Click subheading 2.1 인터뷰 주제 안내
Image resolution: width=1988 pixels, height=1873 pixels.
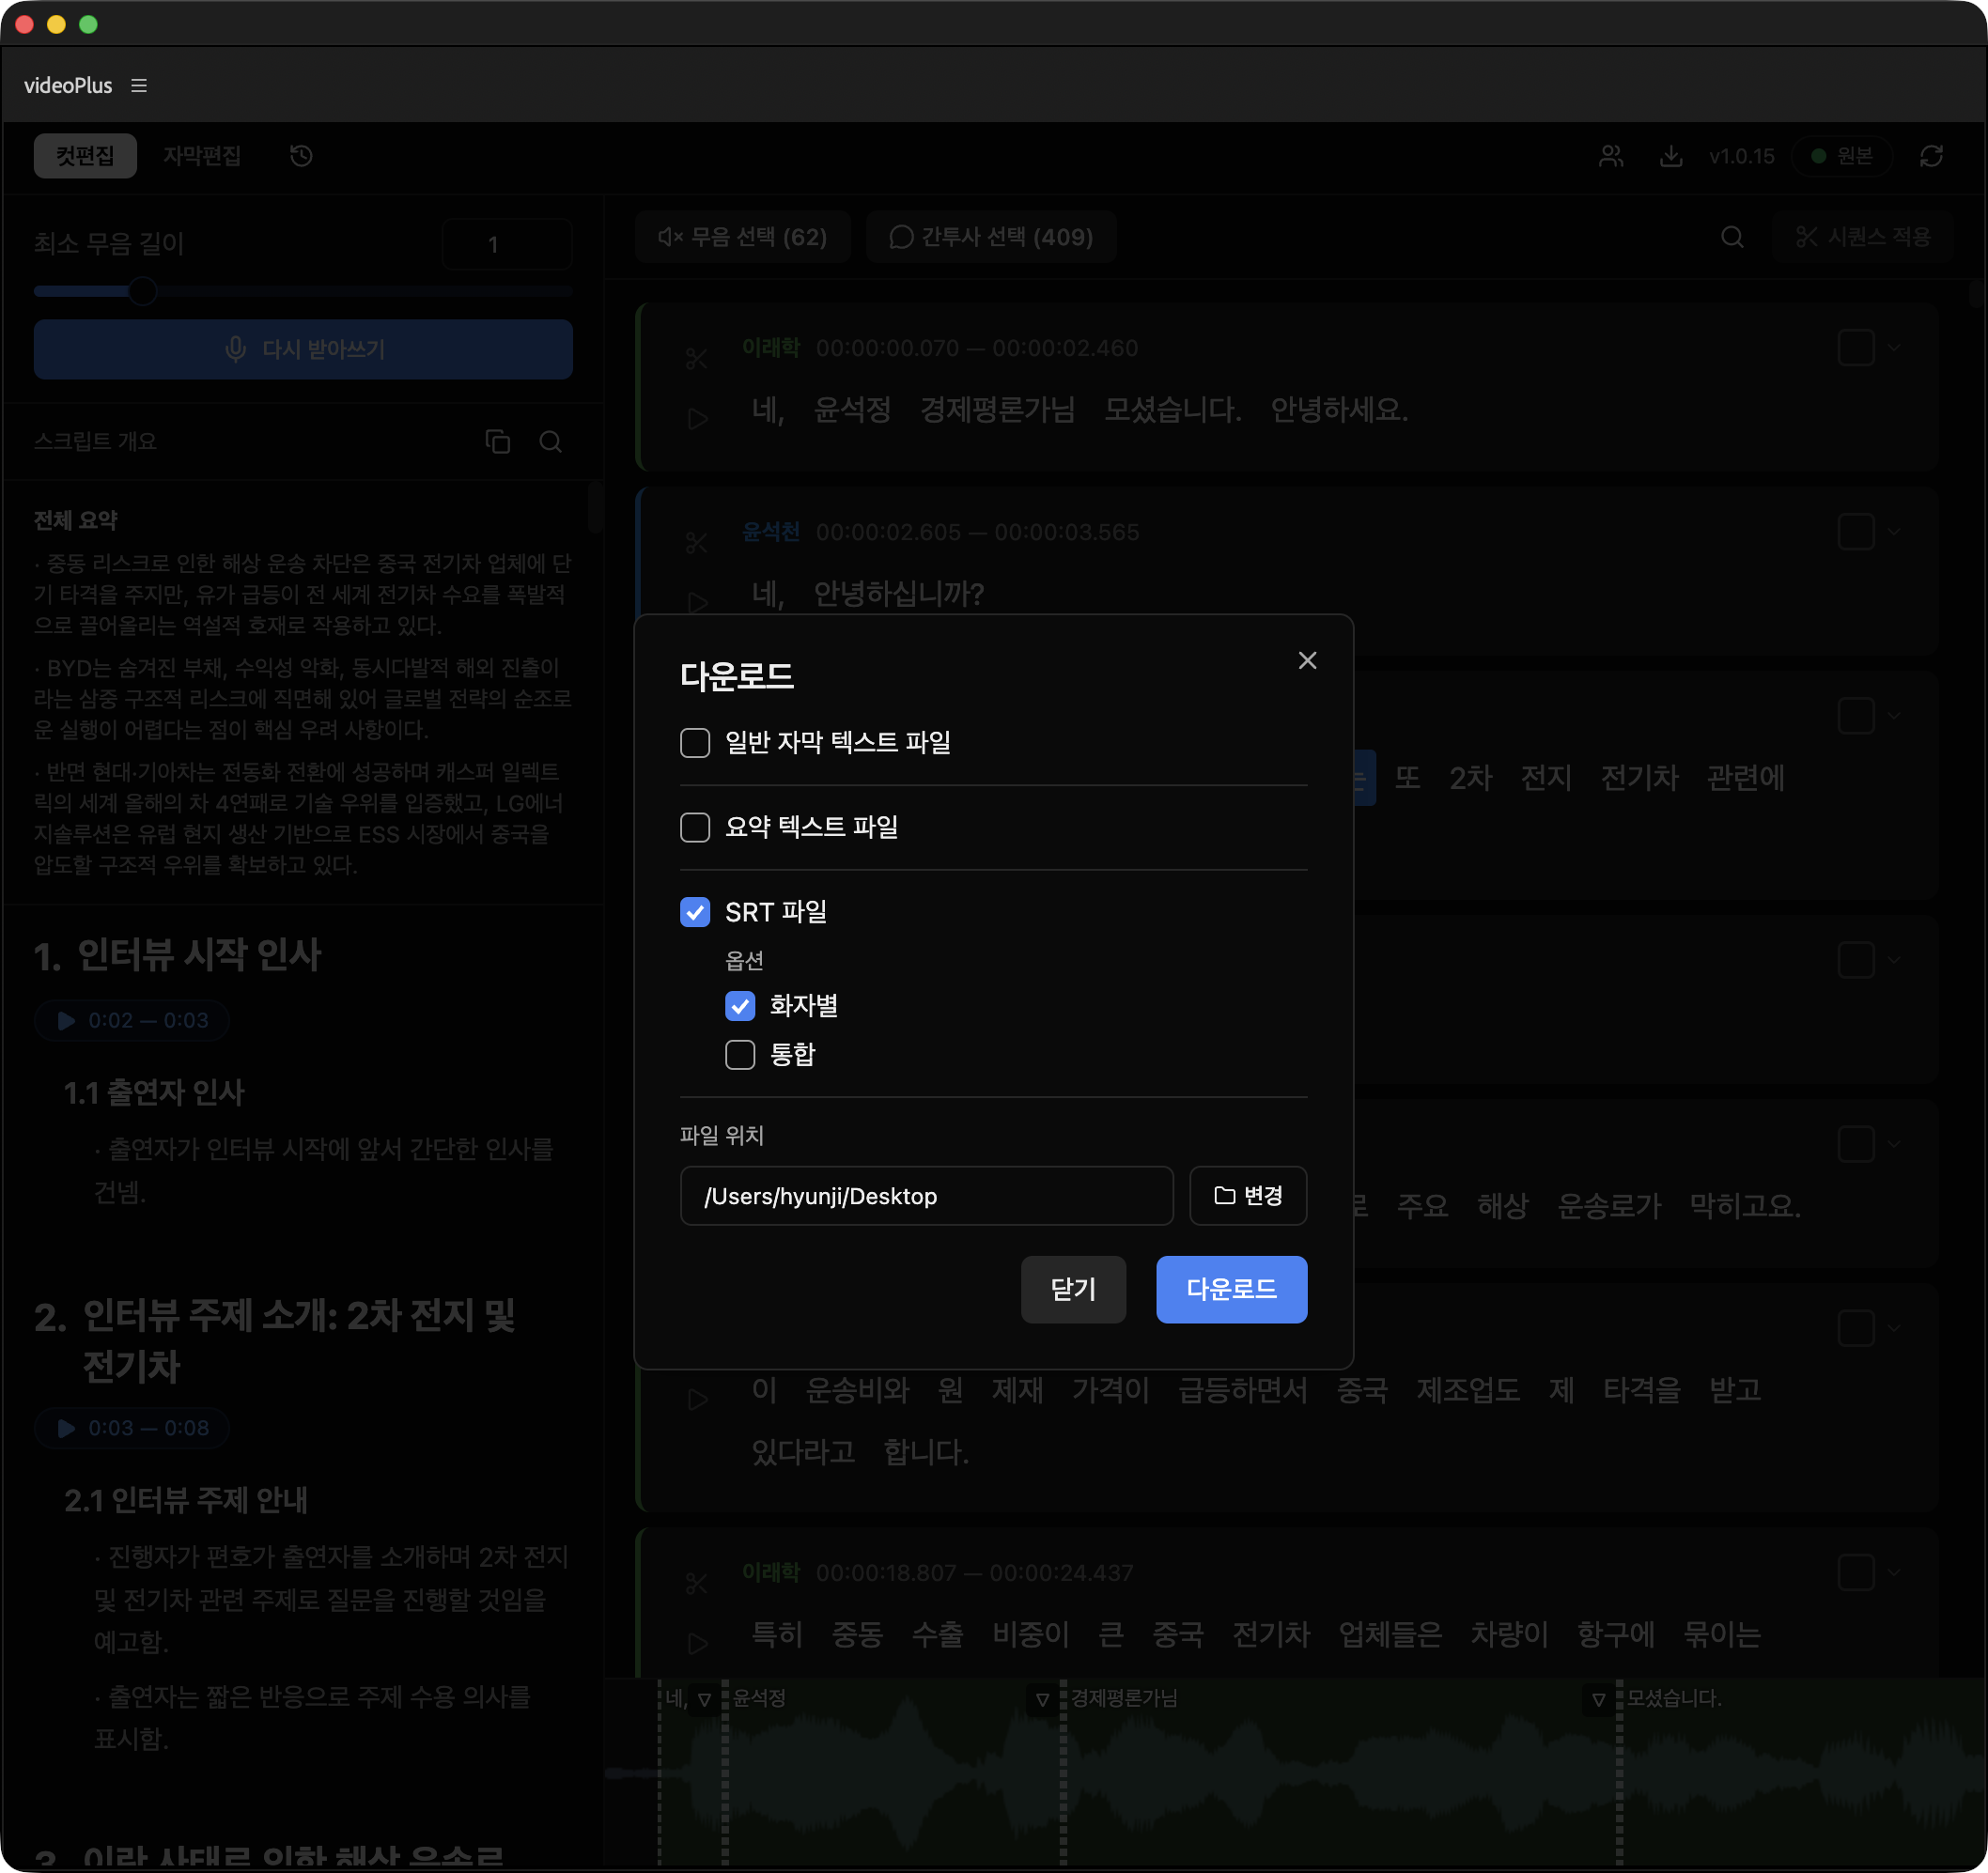[x=186, y=1501]
